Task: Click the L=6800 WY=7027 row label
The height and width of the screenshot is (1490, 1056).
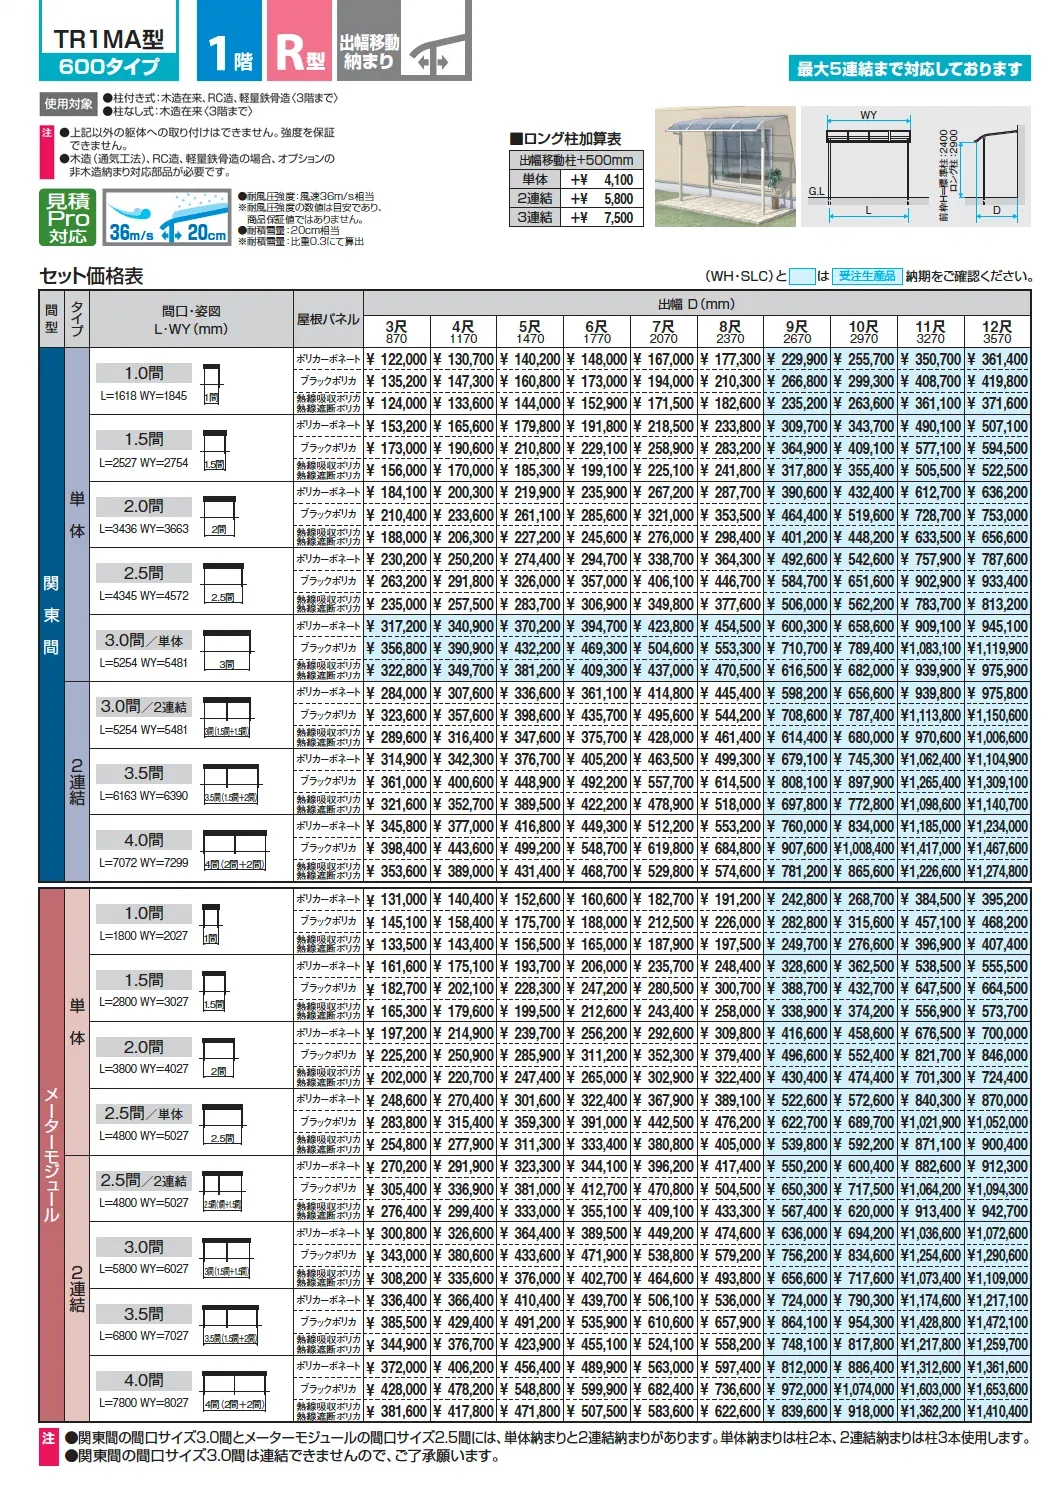Action: [144, 1336]
